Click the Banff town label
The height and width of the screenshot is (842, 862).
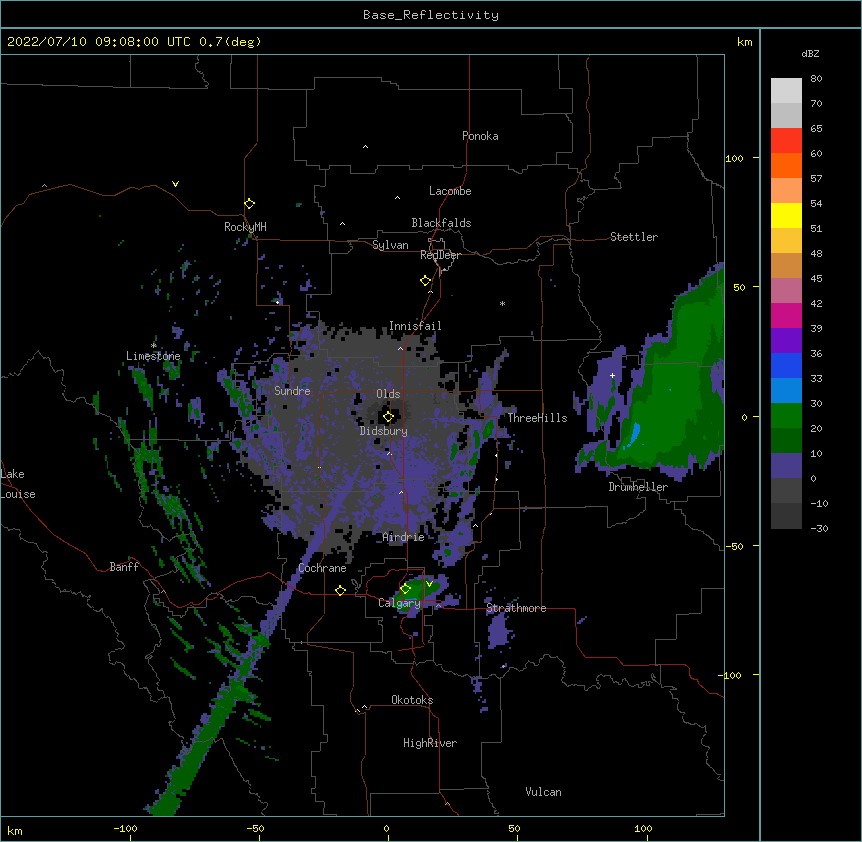(124, 567)
